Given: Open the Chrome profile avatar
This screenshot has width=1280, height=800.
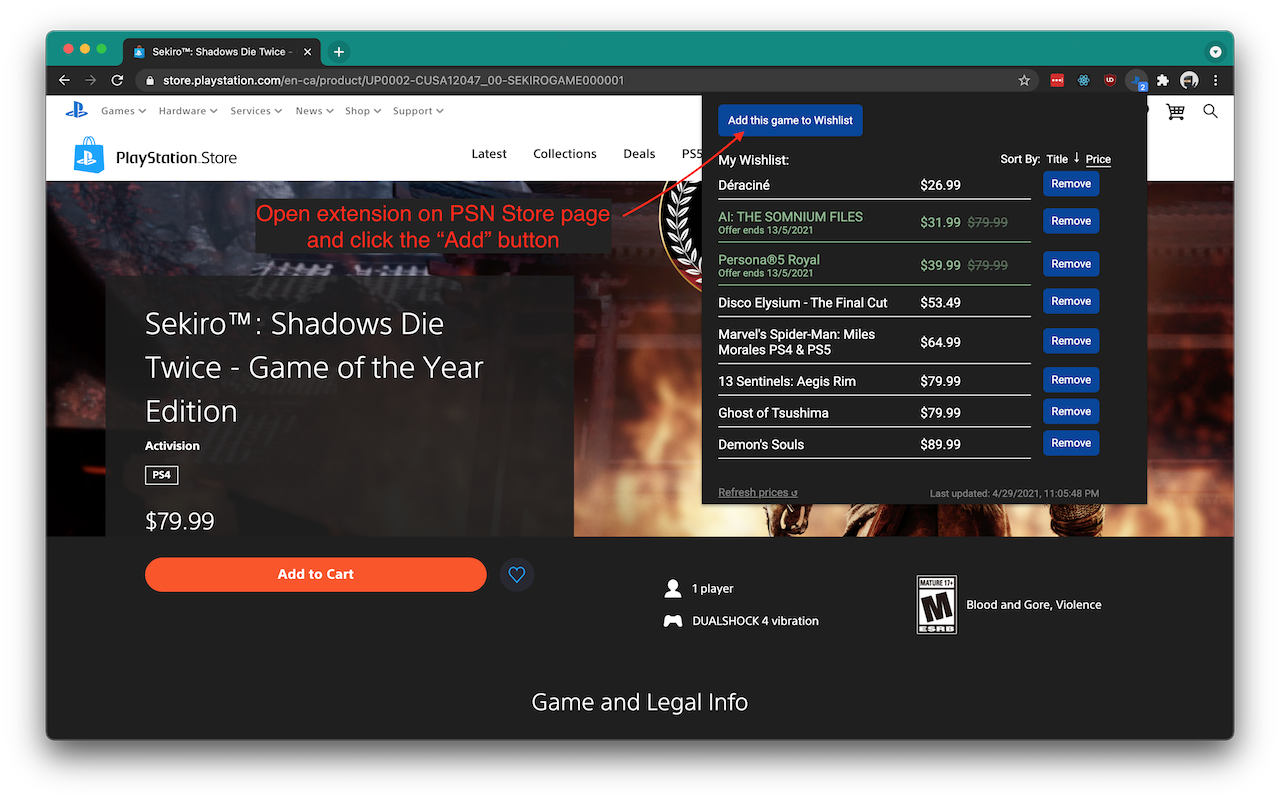Looking at the screenshot, I should [x=1189, y=80].
